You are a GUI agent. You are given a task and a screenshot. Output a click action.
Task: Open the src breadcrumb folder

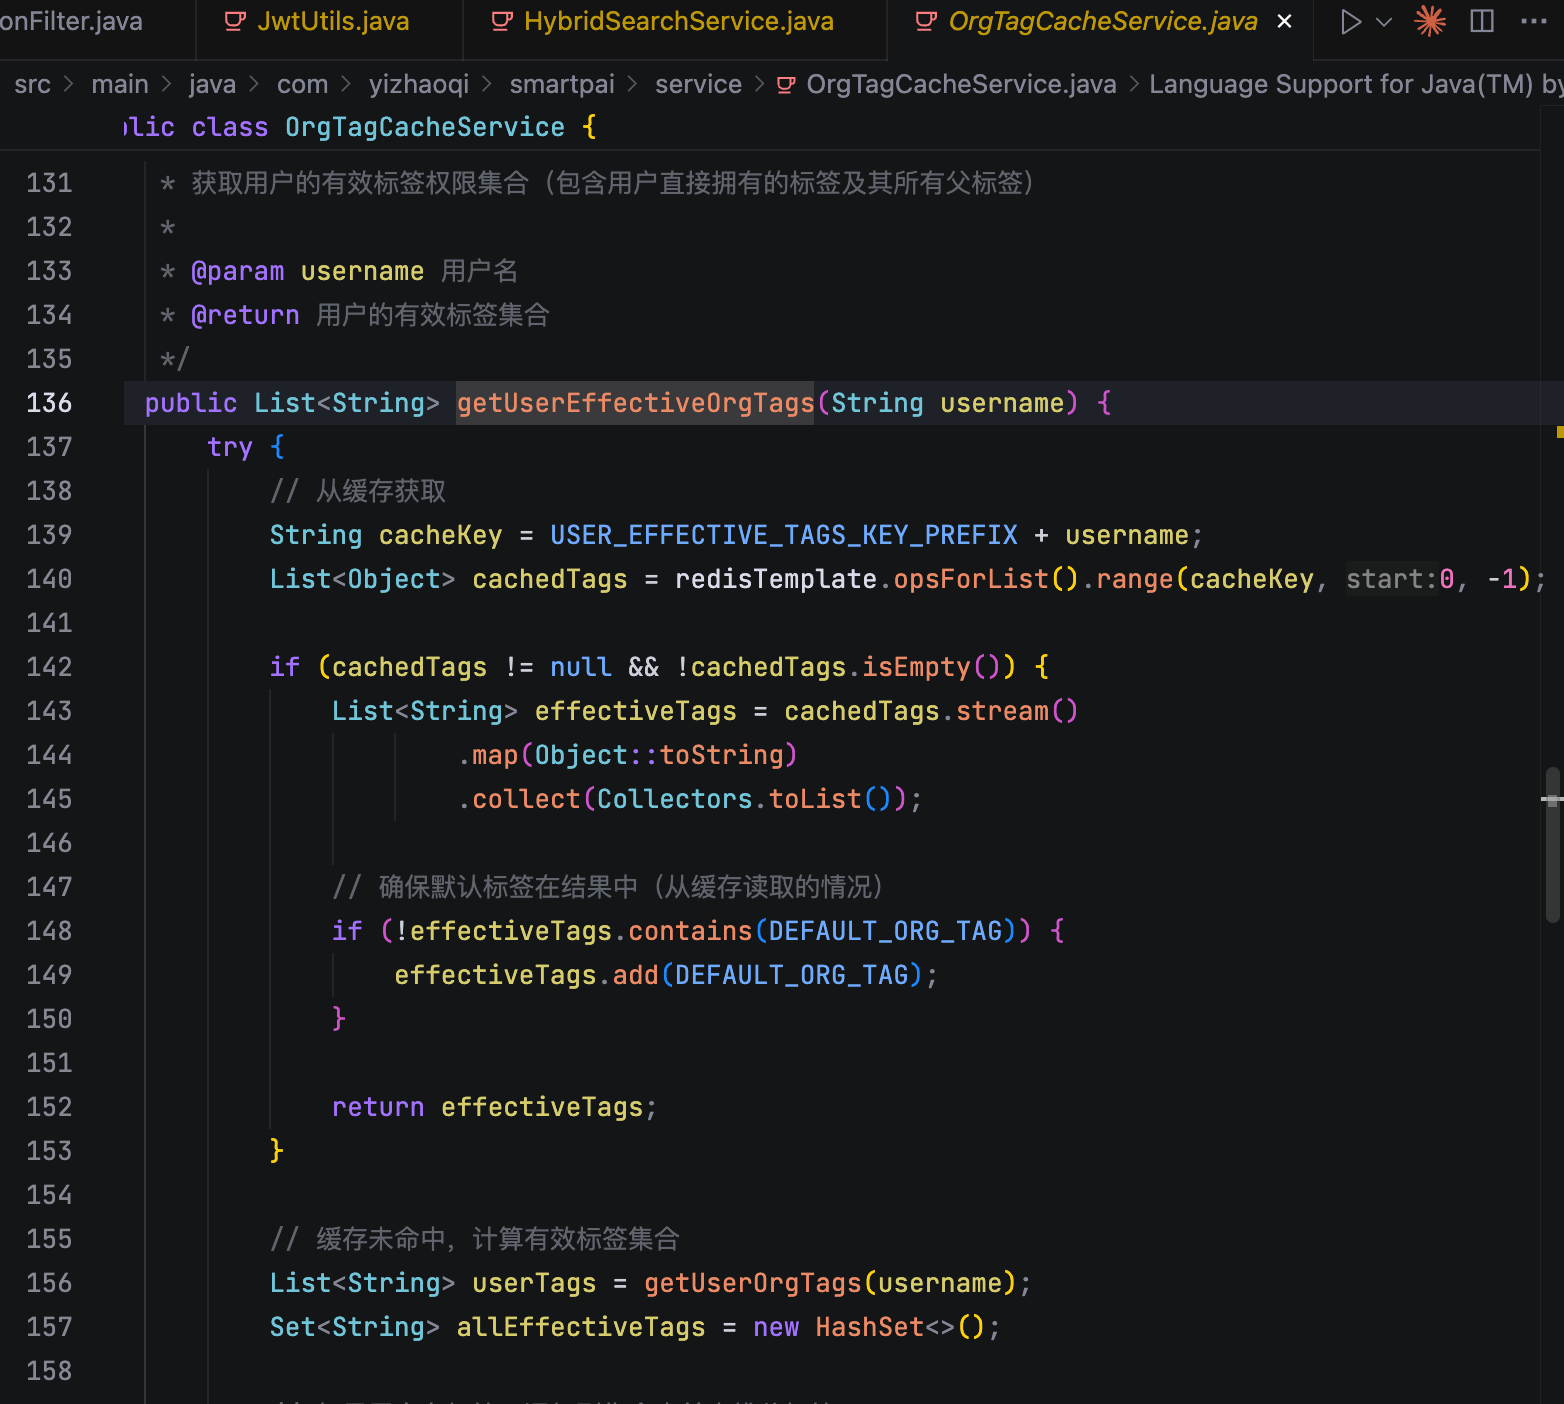pyautogui.click(x=32, y=85)
